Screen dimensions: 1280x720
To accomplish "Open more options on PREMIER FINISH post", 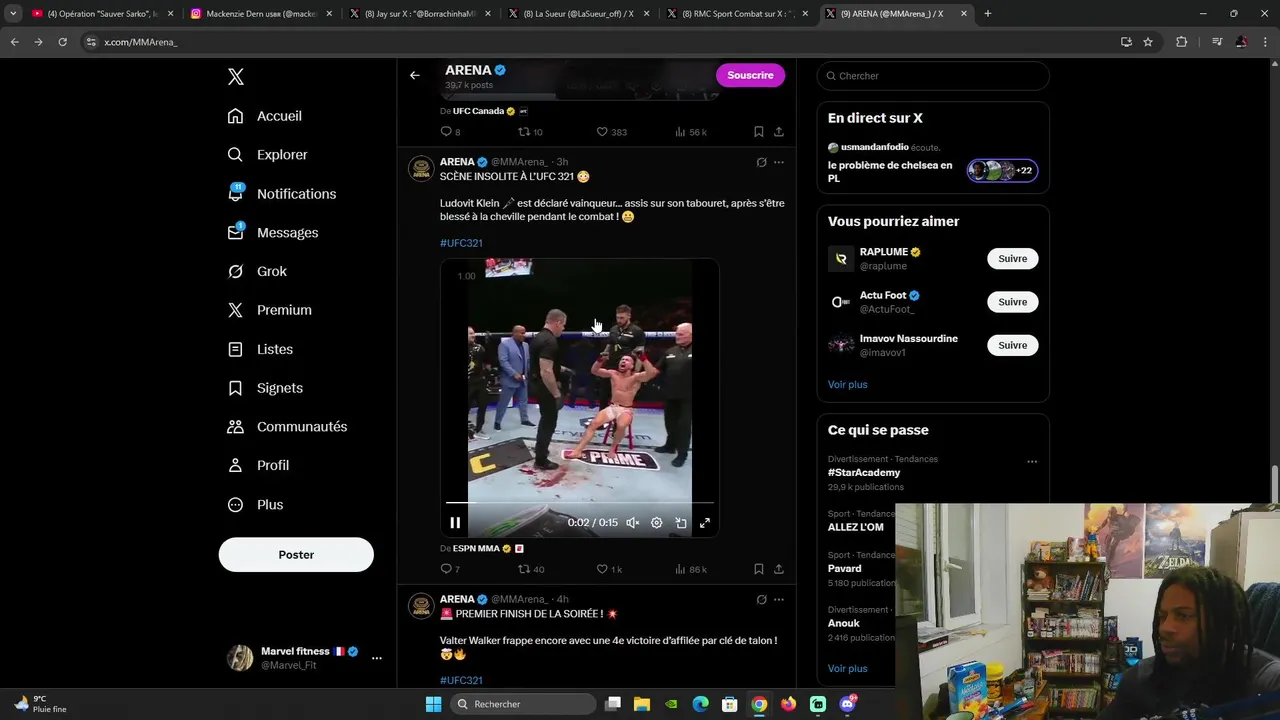I will 779,600.
